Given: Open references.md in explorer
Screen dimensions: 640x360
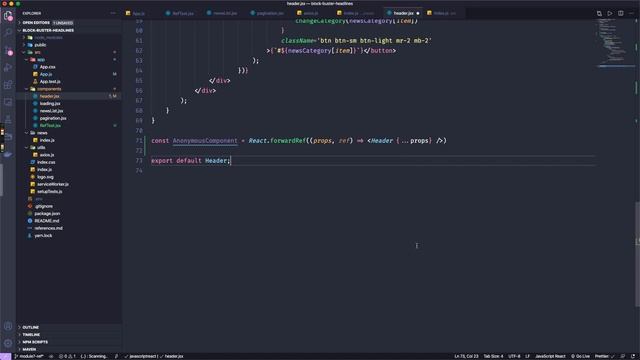Looking at the screenshot, I should tap(49, 228).
